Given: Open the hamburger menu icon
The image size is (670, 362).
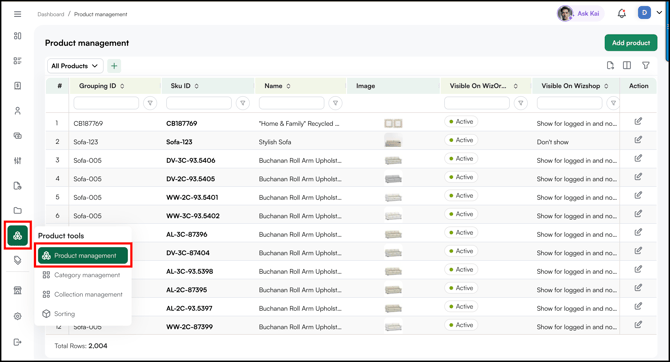Looking at the screenshot, I should click(18, 14).
